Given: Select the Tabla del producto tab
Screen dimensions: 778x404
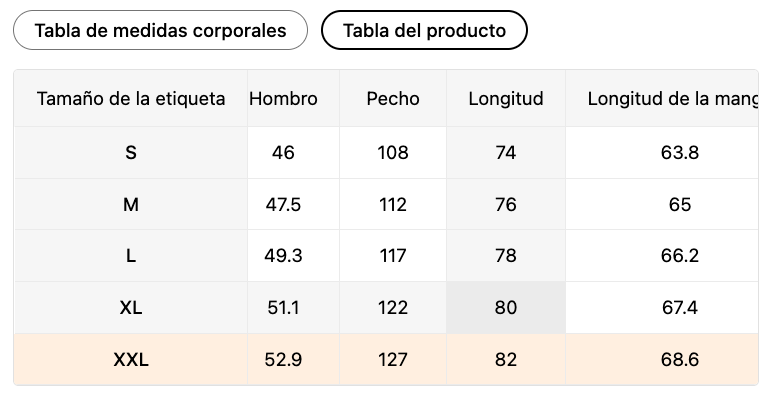Looking at the screenshot, I should click(x=424, y=30).
